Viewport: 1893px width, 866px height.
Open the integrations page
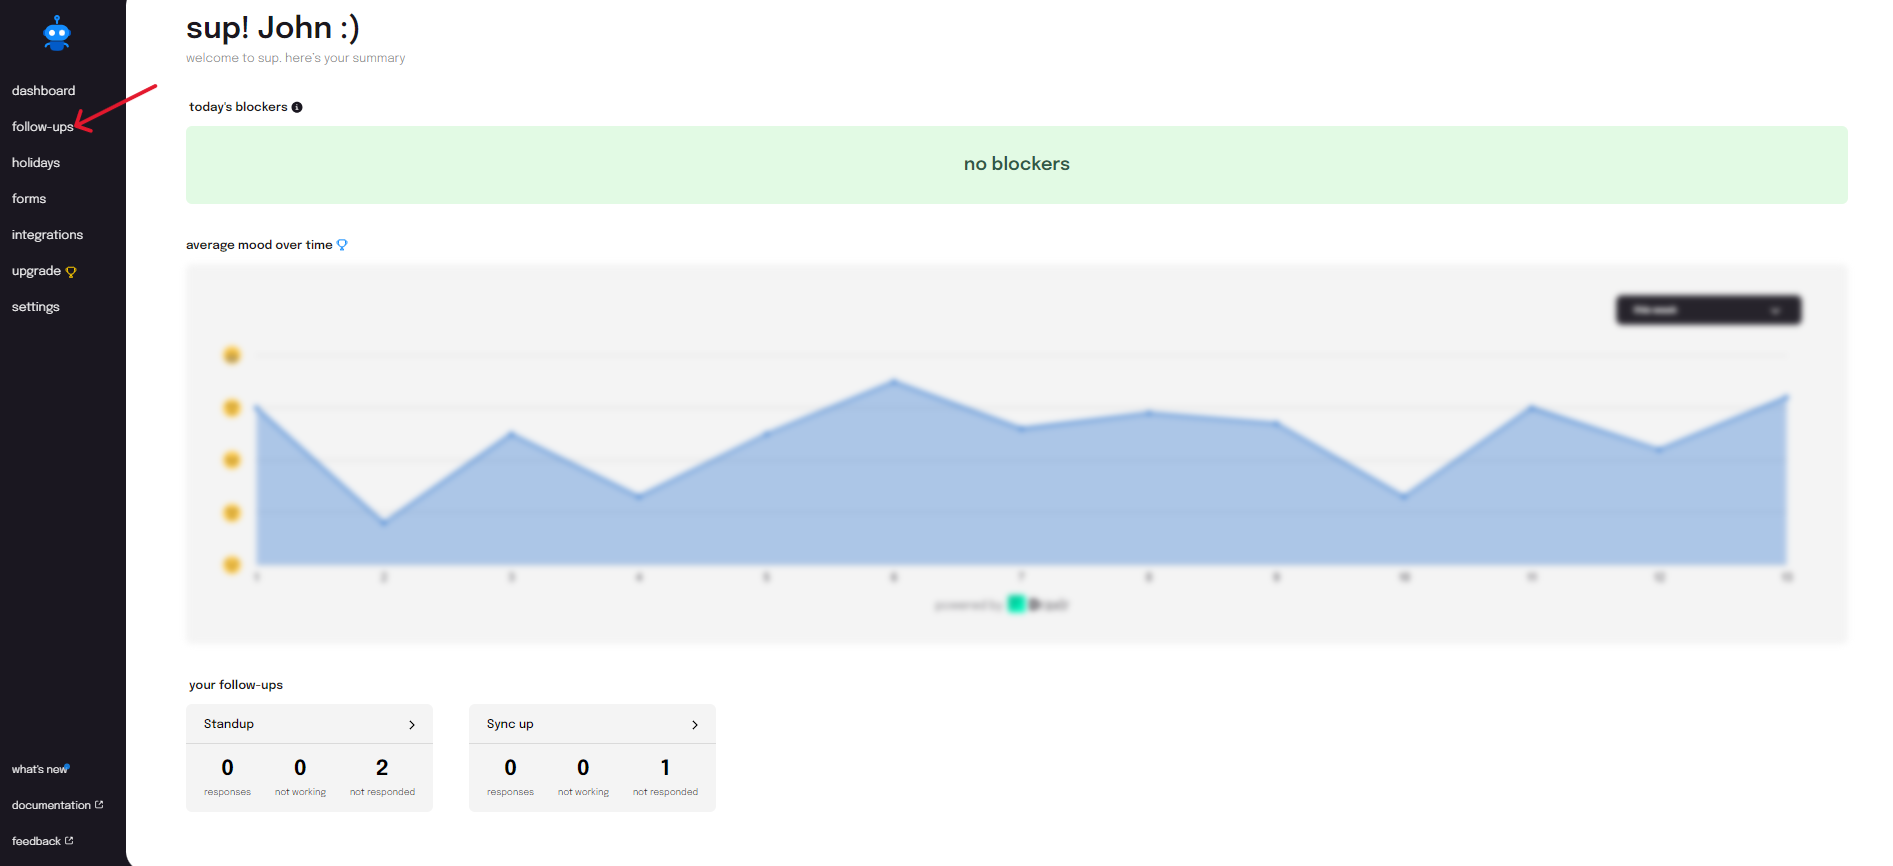[x=47, y=235]
